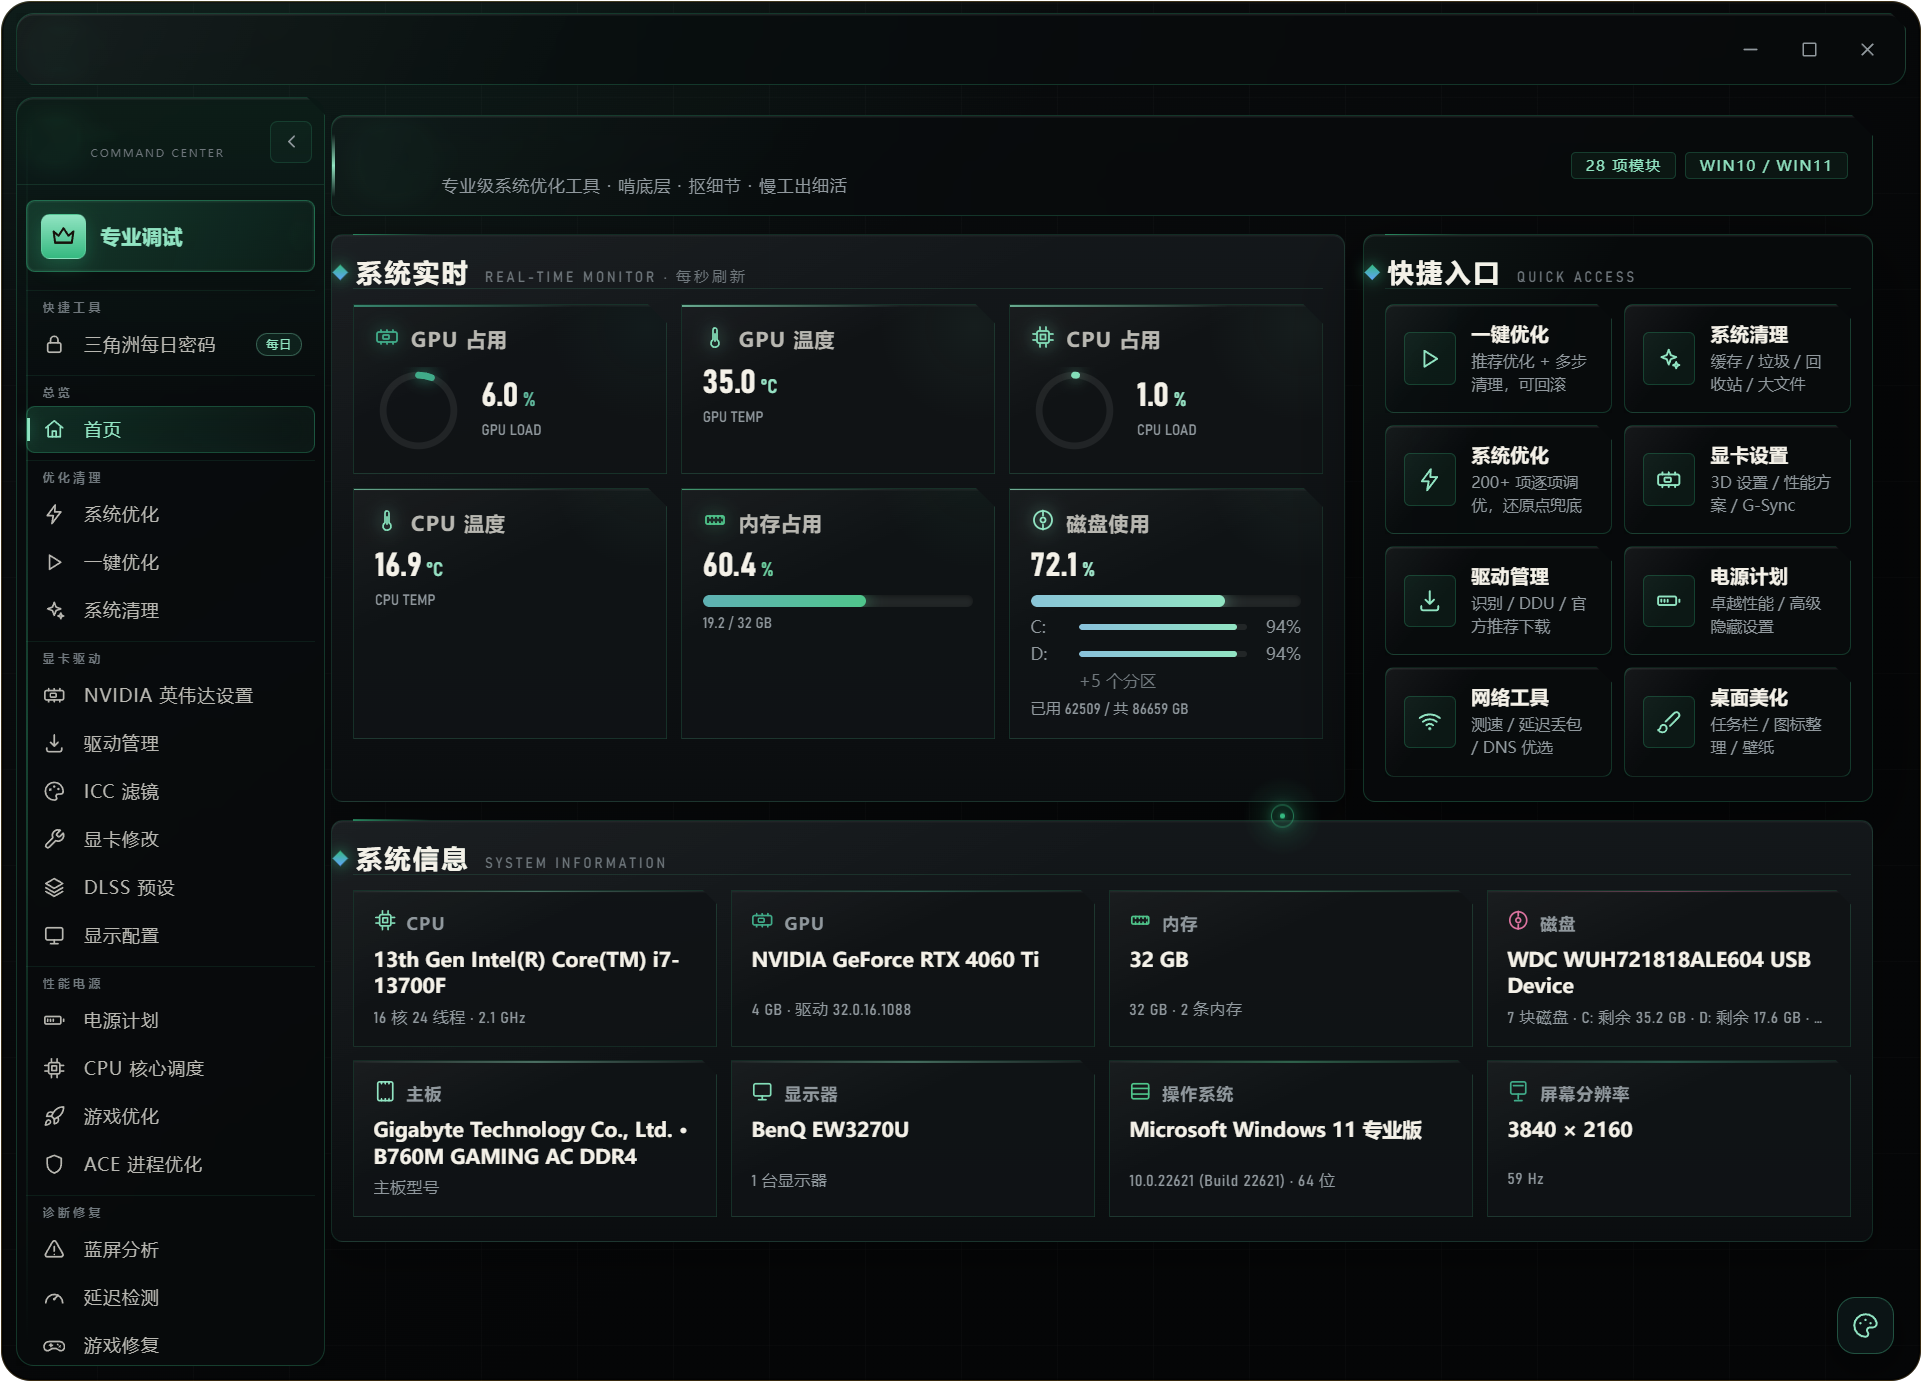Screen dimensions: 1923x1383
Task: Select 一键优化 sidebar item
Action: 171,563
